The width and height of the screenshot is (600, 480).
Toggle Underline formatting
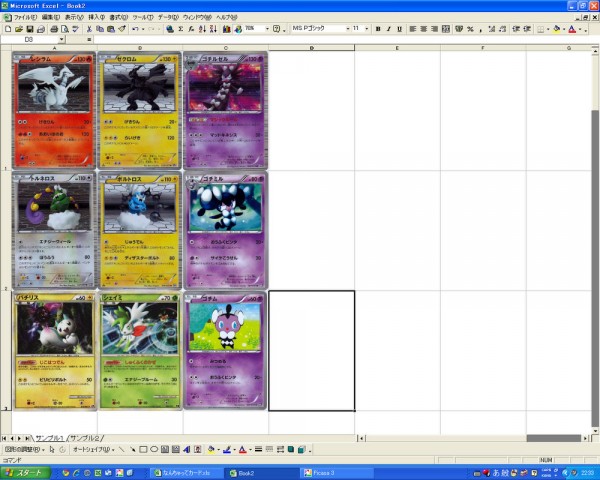pos(399,29)
